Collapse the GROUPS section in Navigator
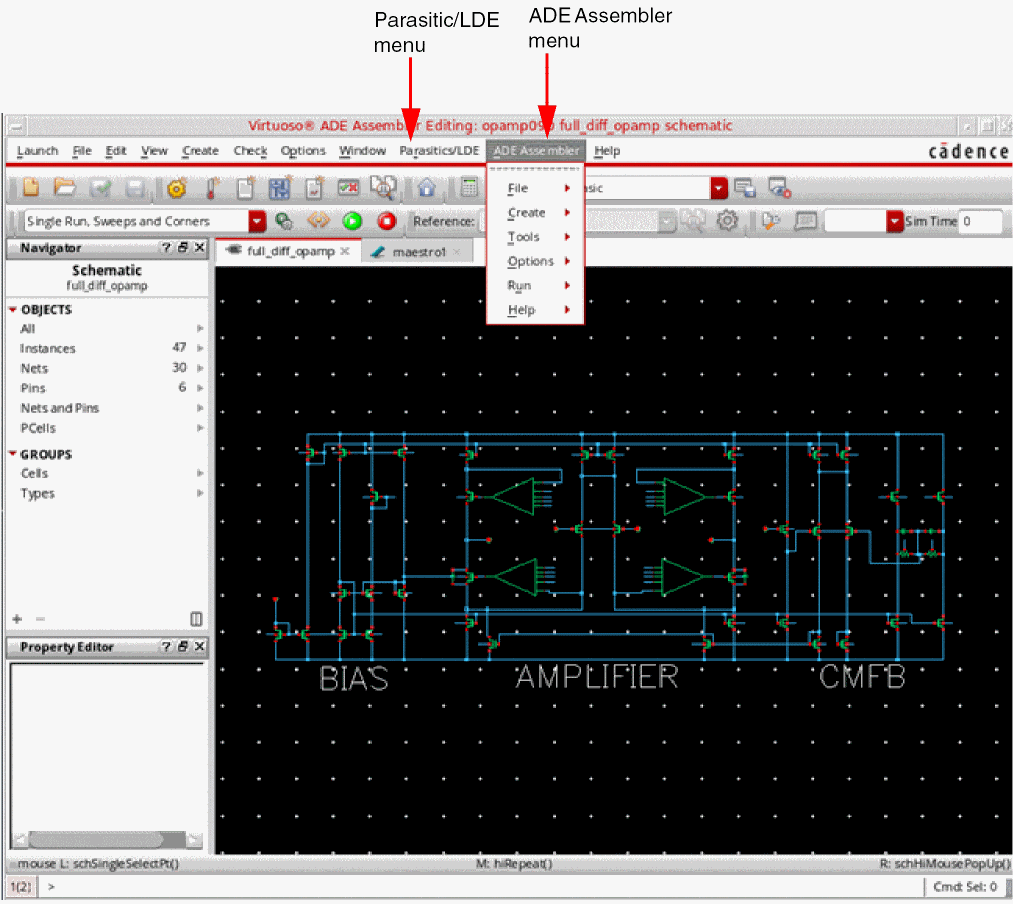The image size is (1013, 904). (x=13, y=455)
